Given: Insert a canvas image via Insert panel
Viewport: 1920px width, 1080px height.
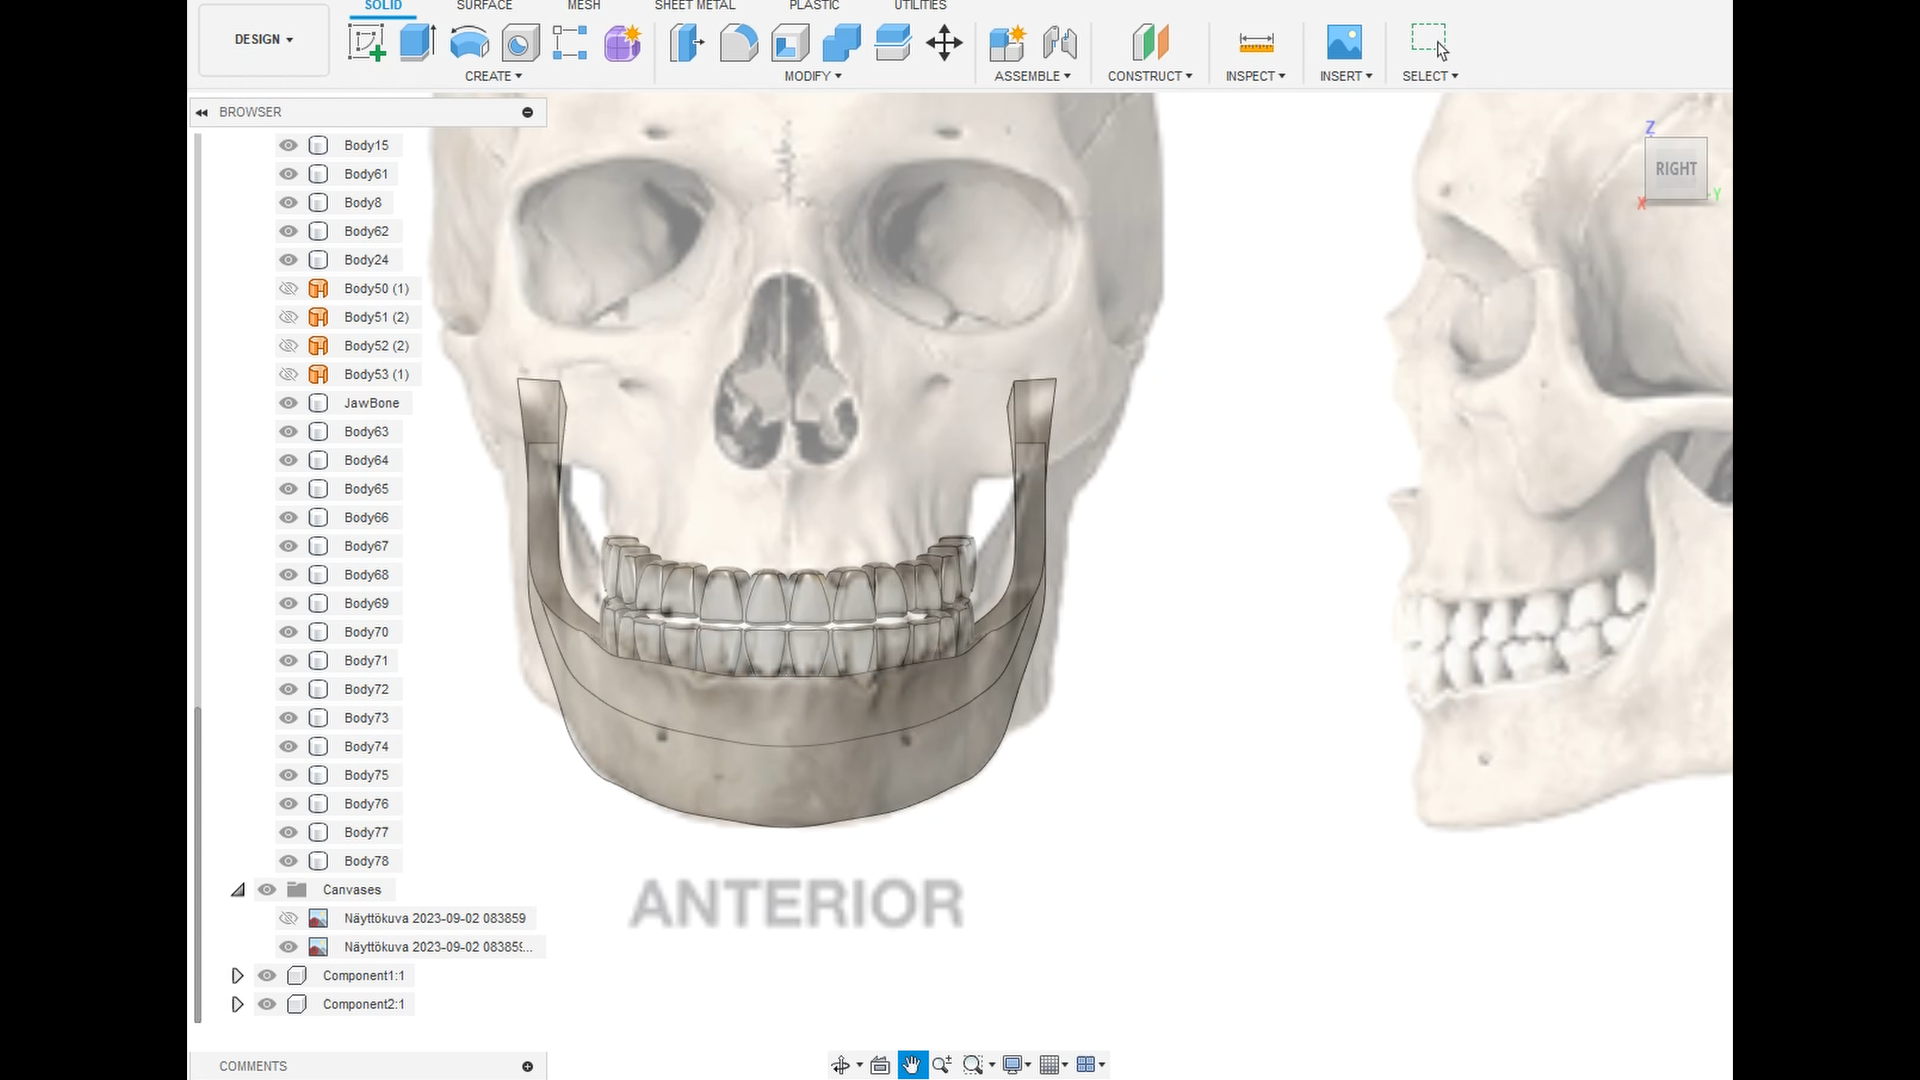Looking at the screenshot, I should pos(1345,43).
